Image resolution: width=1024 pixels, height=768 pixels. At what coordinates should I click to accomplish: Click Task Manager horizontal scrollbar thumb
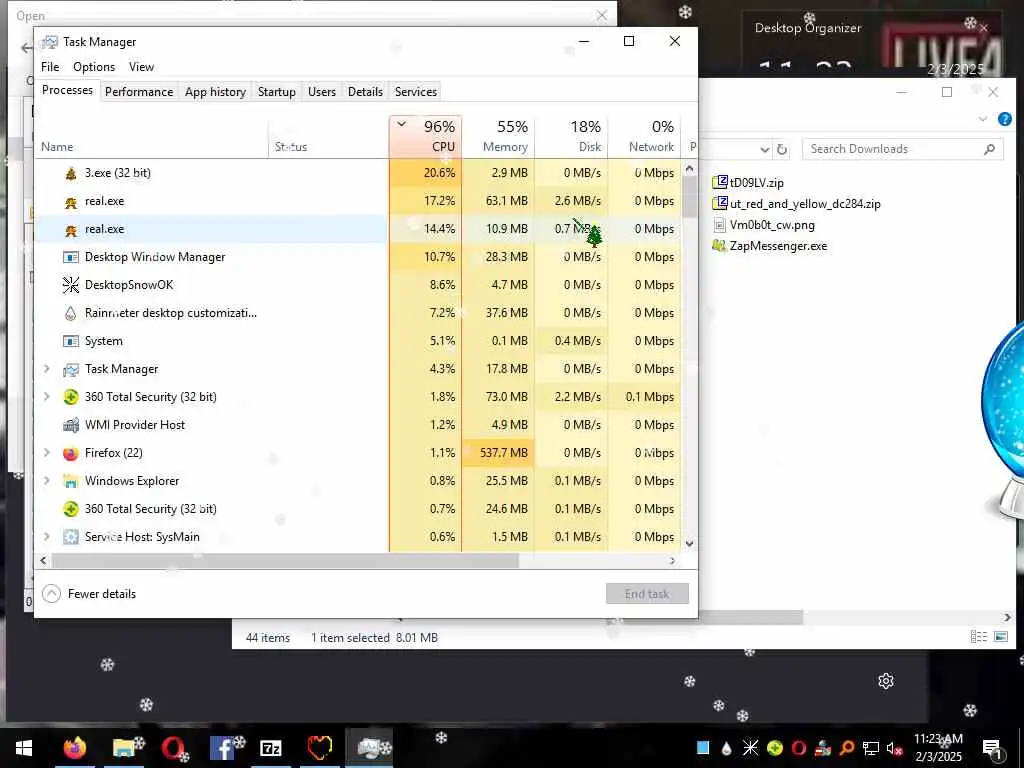pyautogui.click(x=285, y=561)
